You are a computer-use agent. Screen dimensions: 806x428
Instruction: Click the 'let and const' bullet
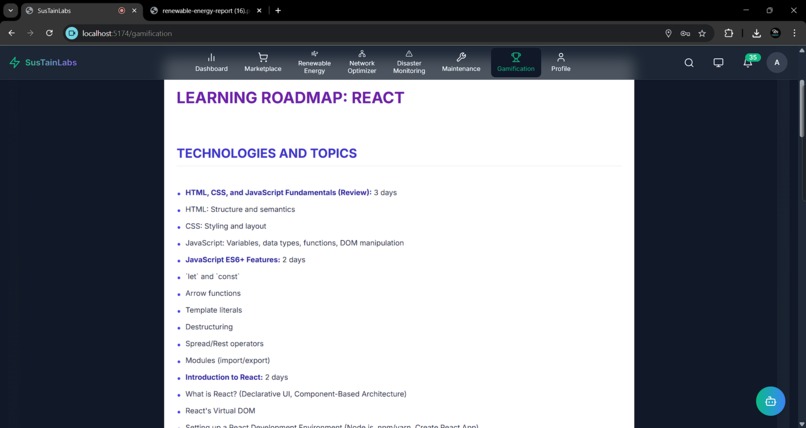click(212, 276)
